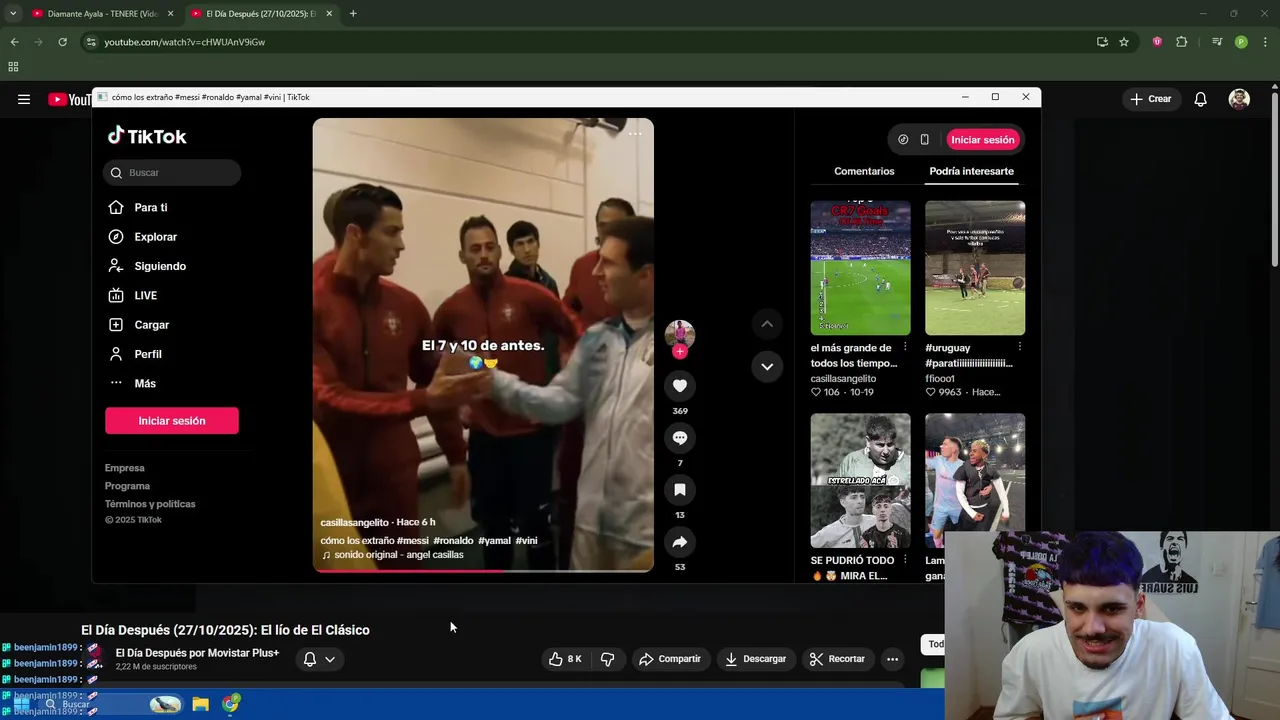This screenshot has width=1280, height=720.
Task: Open File Explorer from taskbar
Action: (x=200, y=704)
